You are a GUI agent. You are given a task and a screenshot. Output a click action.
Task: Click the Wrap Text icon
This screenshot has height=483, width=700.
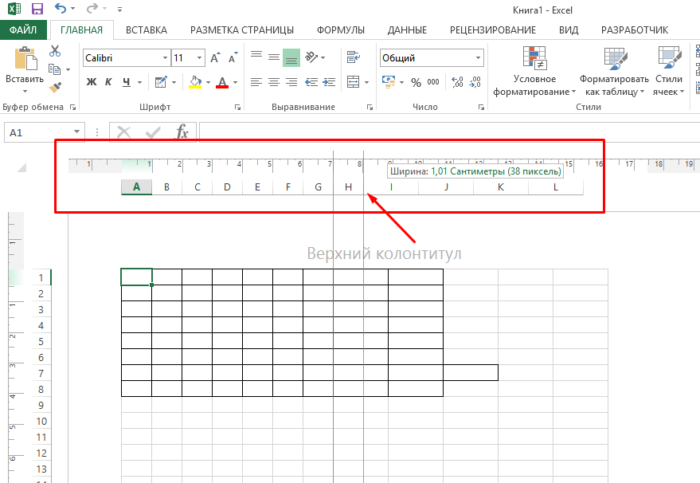tap(353, 57)
